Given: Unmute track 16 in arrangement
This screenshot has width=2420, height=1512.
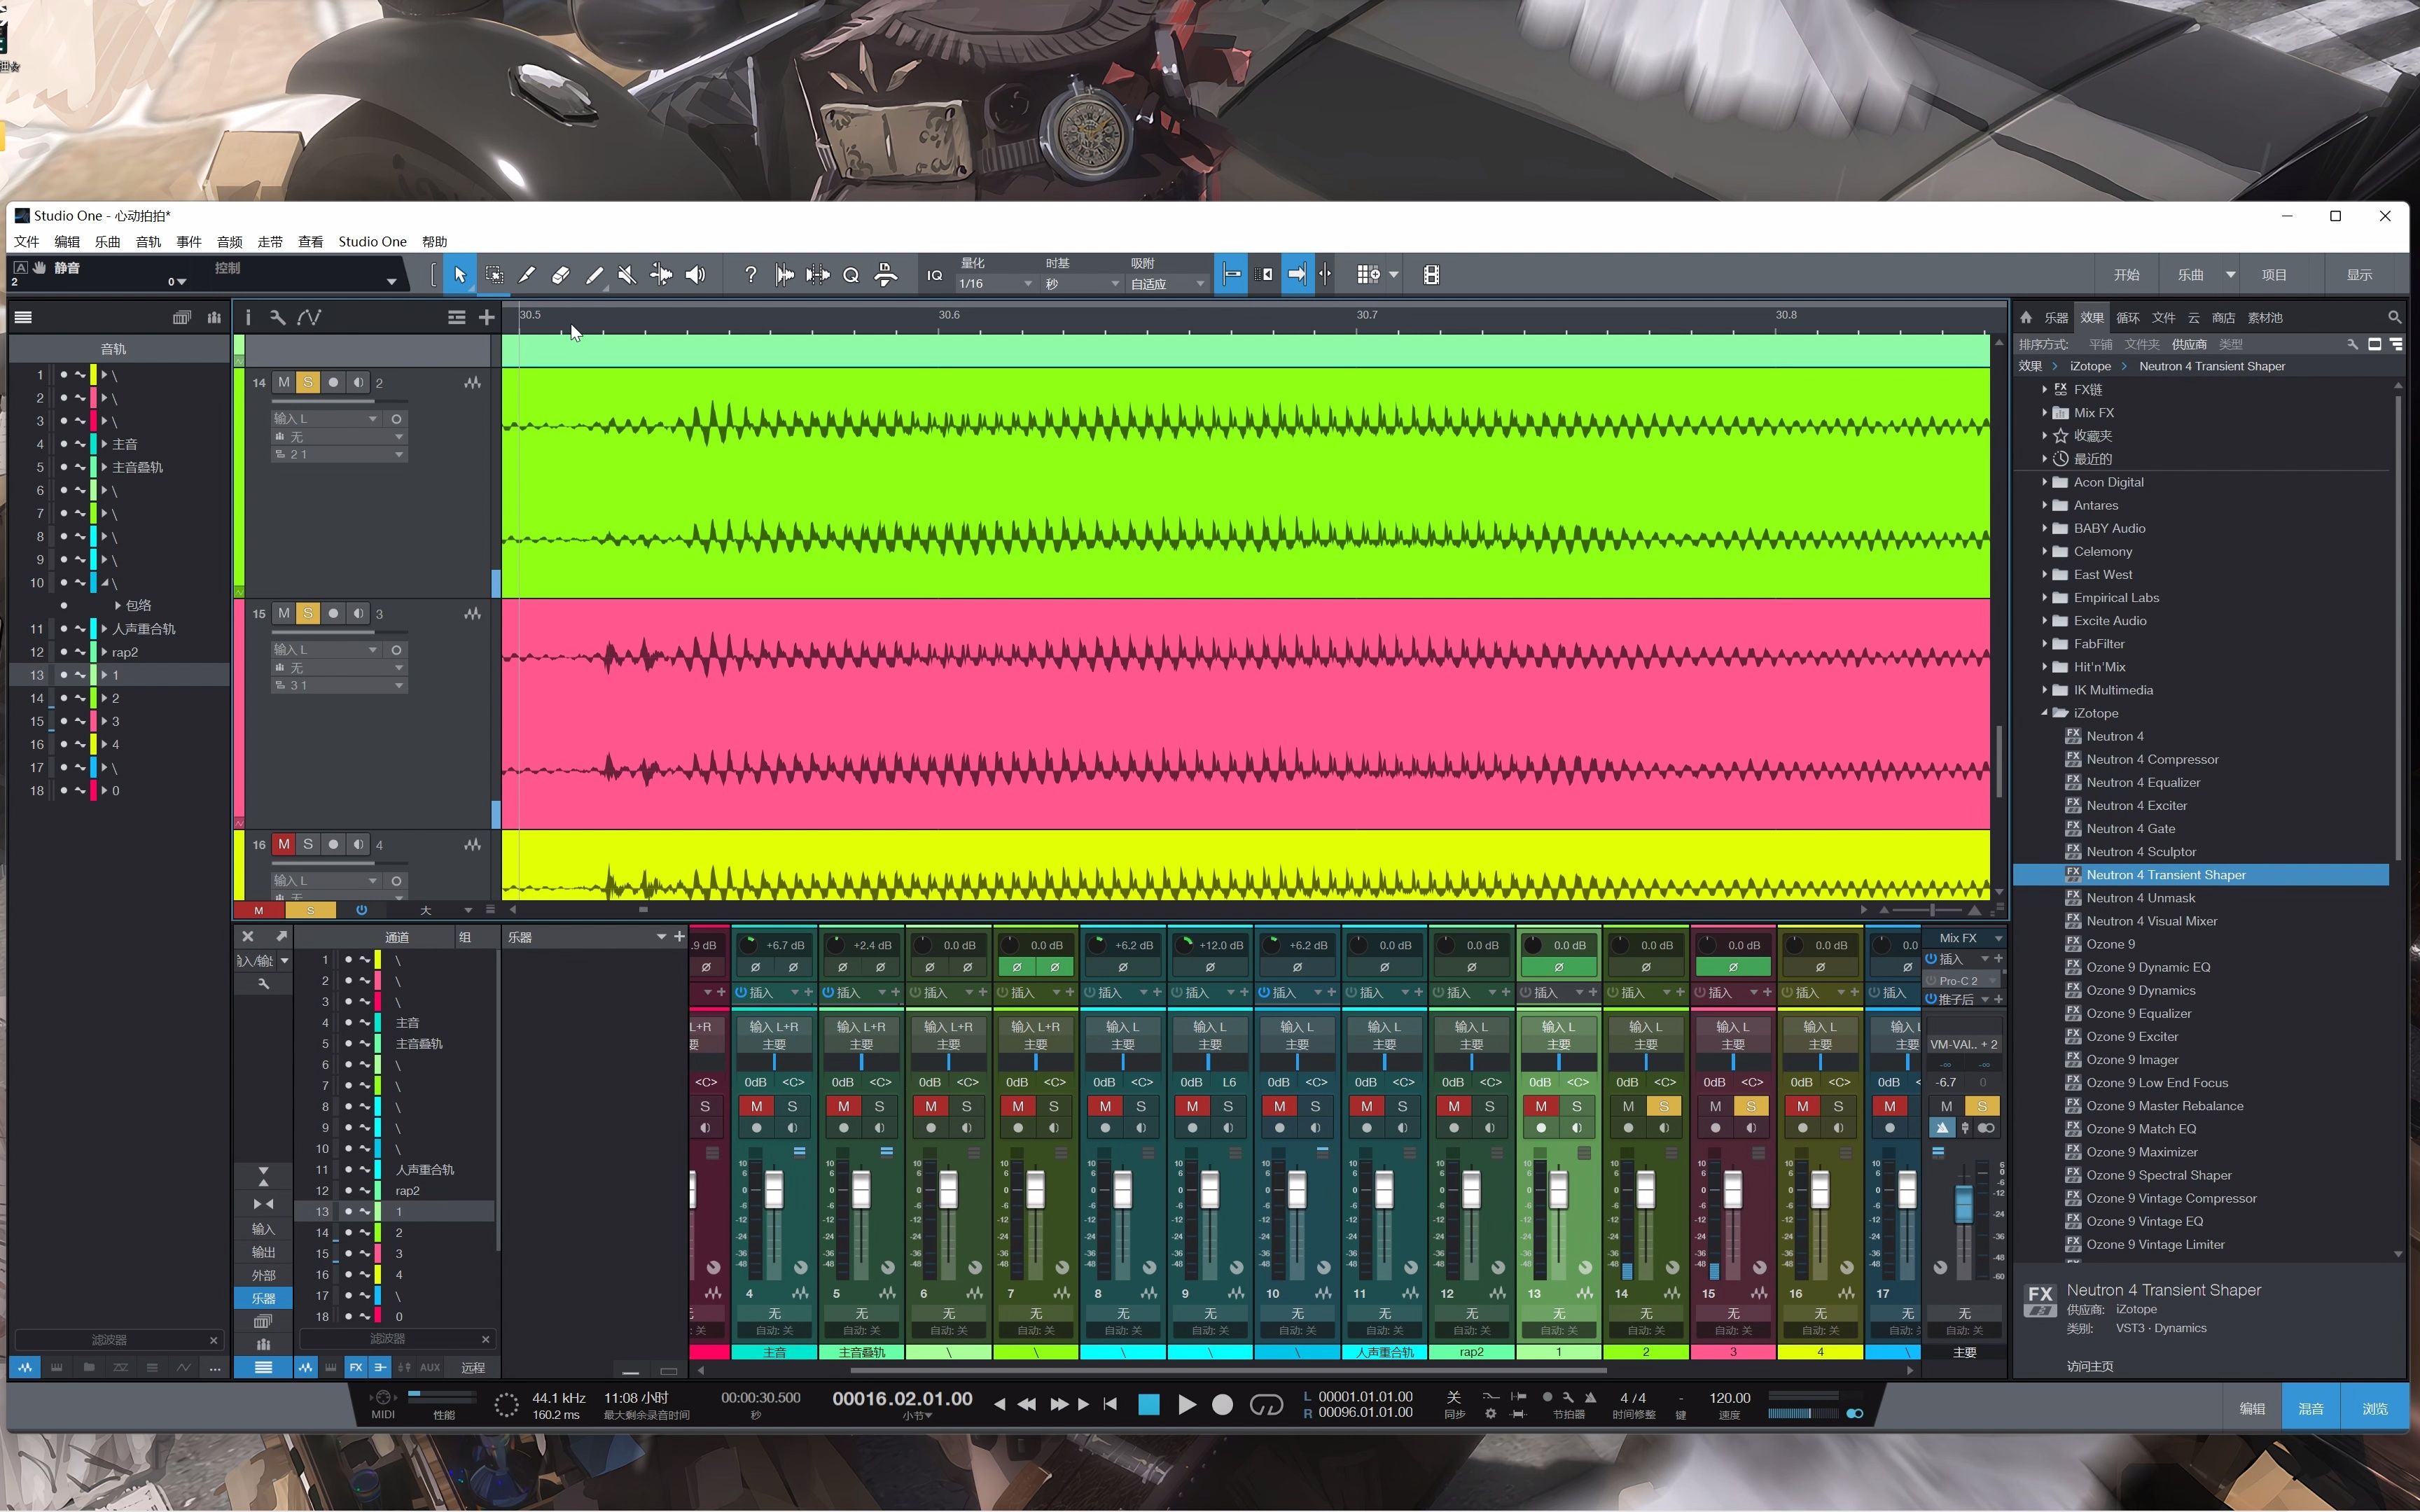Looking at the screenshot, I should (x=284, y=844).
